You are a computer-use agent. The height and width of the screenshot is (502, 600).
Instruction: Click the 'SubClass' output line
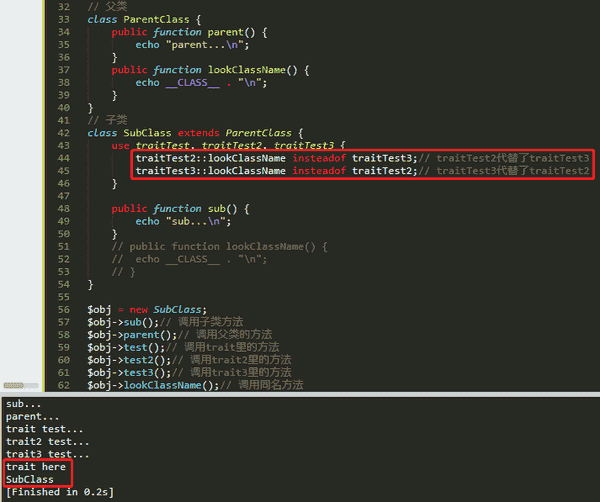coord(29,480)
